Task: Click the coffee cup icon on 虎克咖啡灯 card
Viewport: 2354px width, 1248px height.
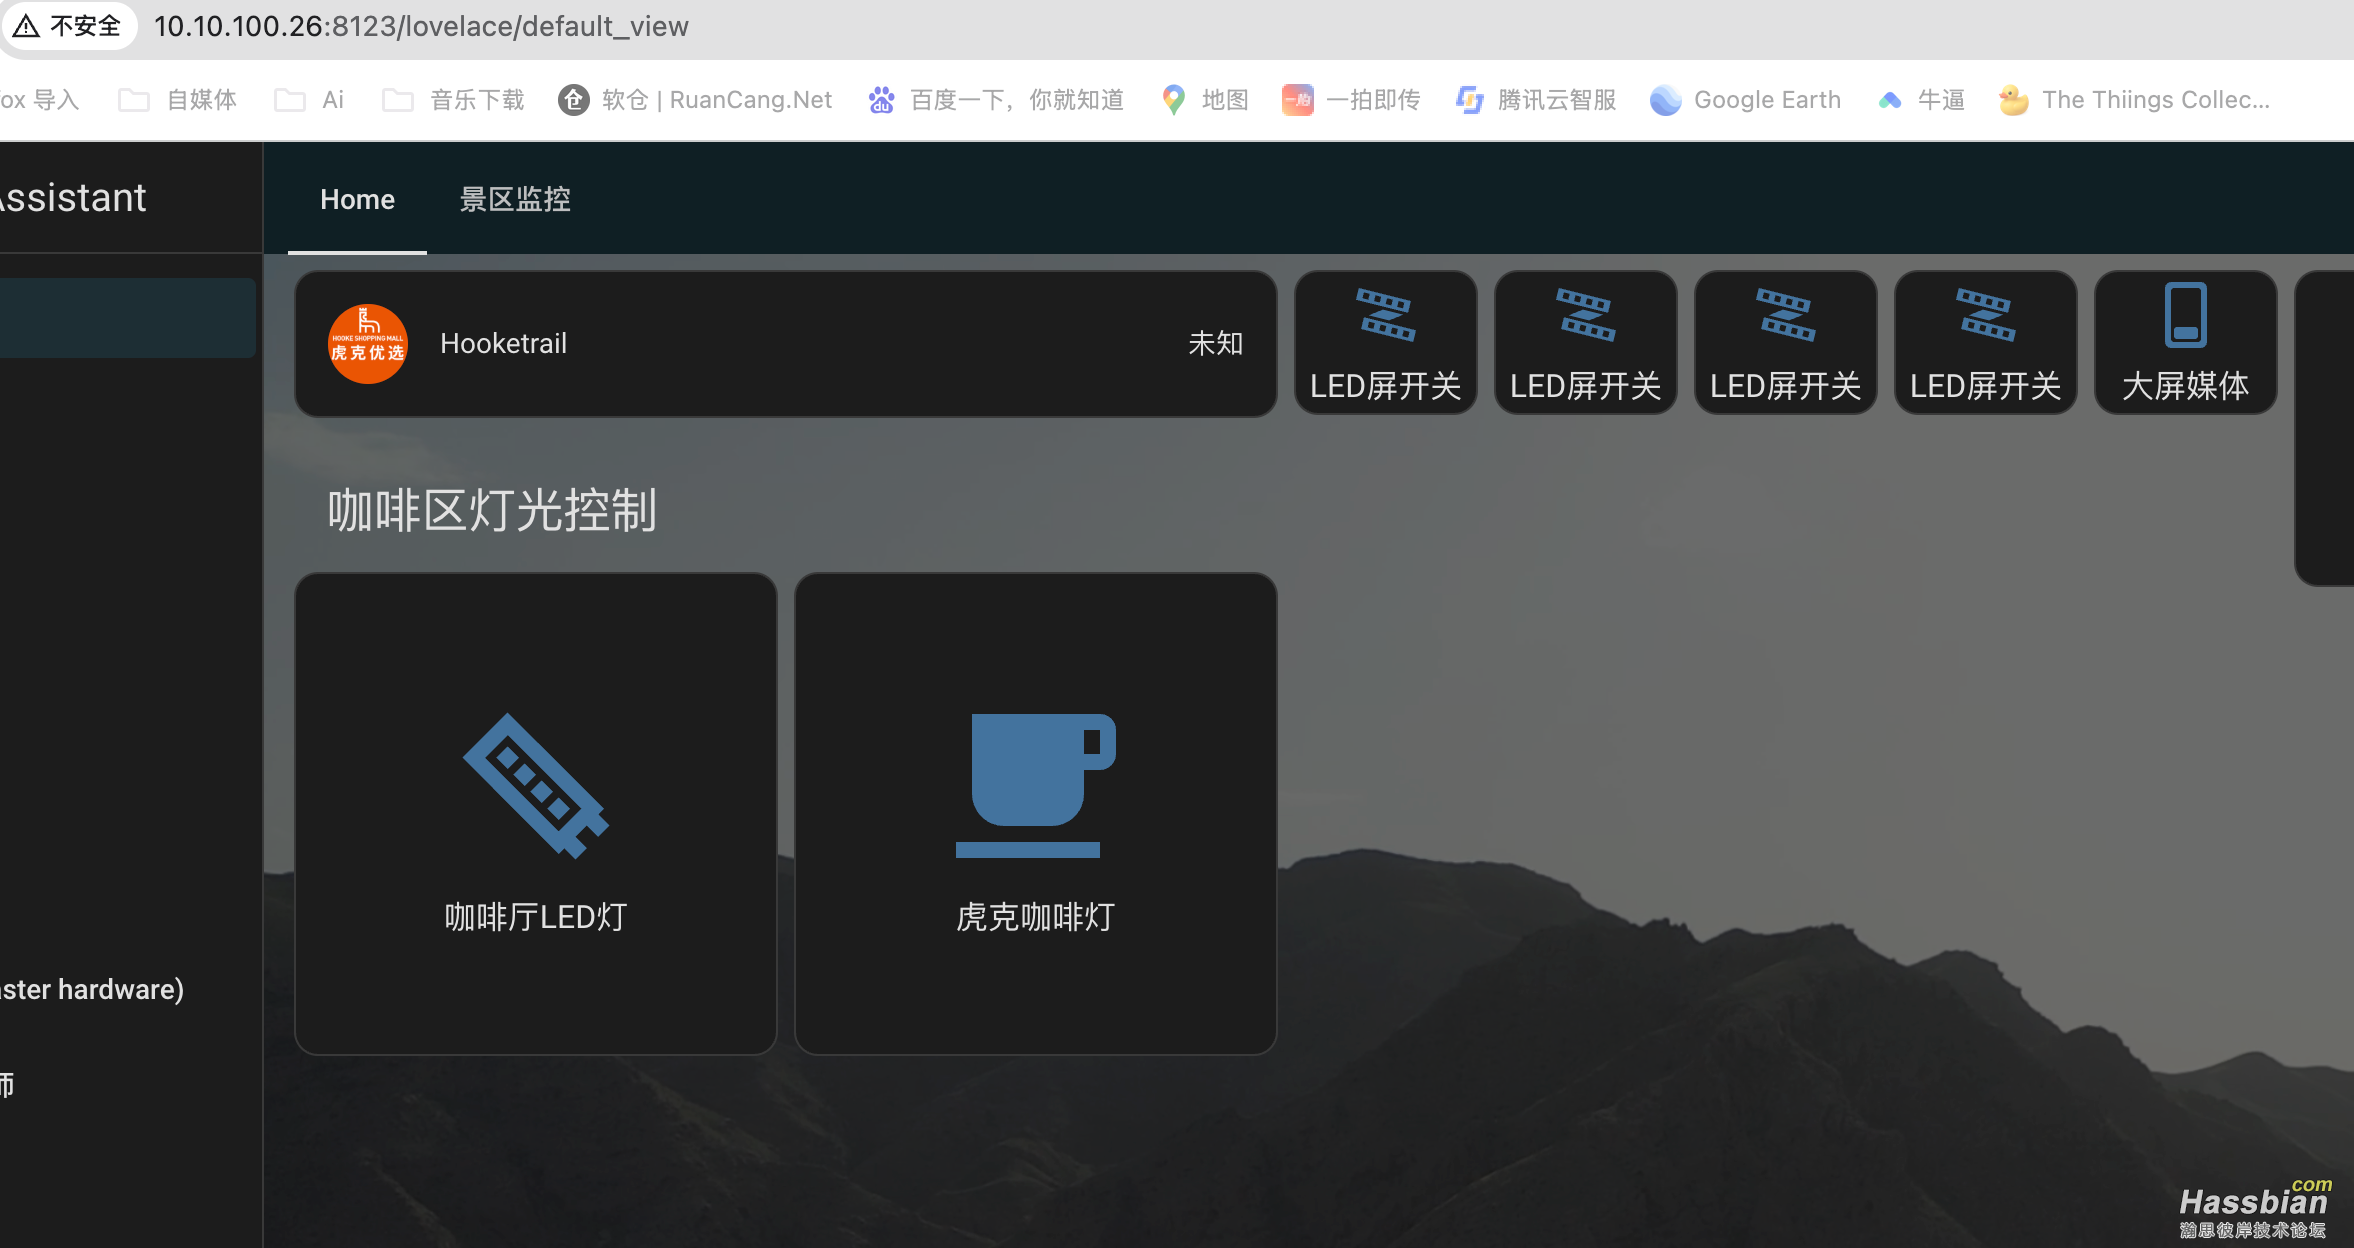Action: click(x=1035, y=782)
